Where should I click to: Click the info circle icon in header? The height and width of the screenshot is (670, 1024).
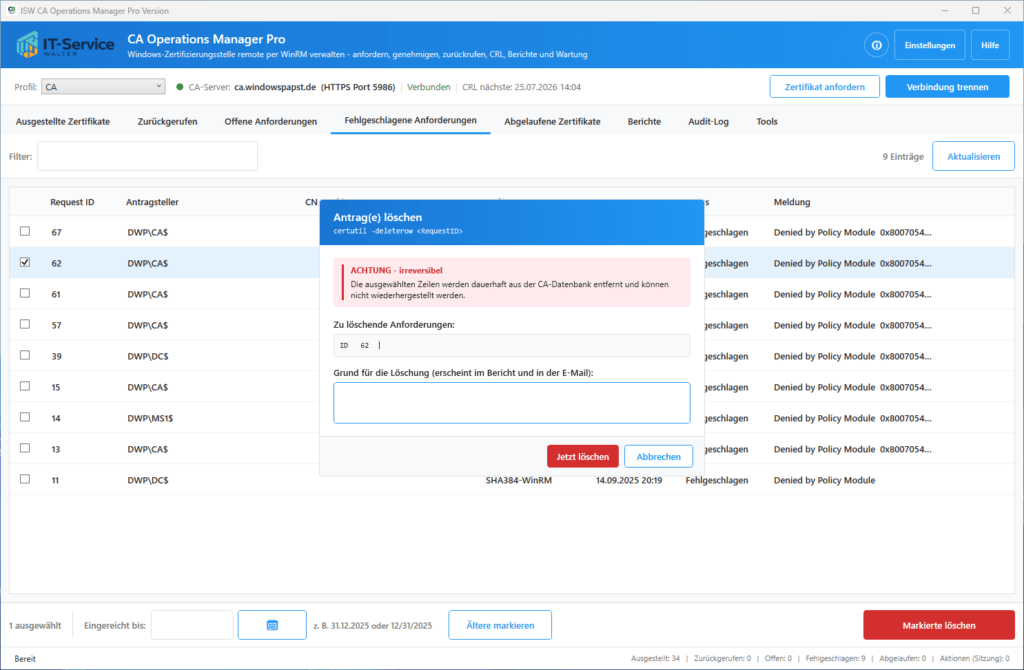point(876,45)
